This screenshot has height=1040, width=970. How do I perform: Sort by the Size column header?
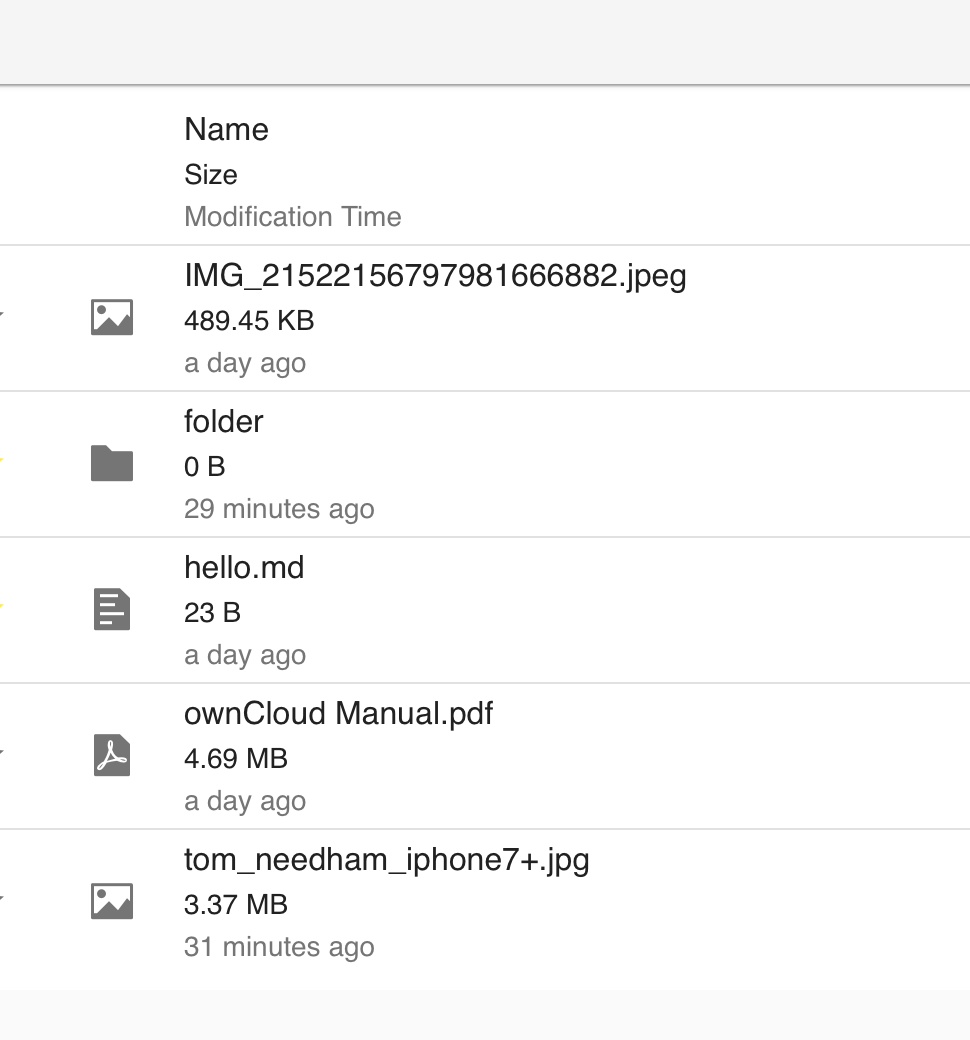[211, 175]
